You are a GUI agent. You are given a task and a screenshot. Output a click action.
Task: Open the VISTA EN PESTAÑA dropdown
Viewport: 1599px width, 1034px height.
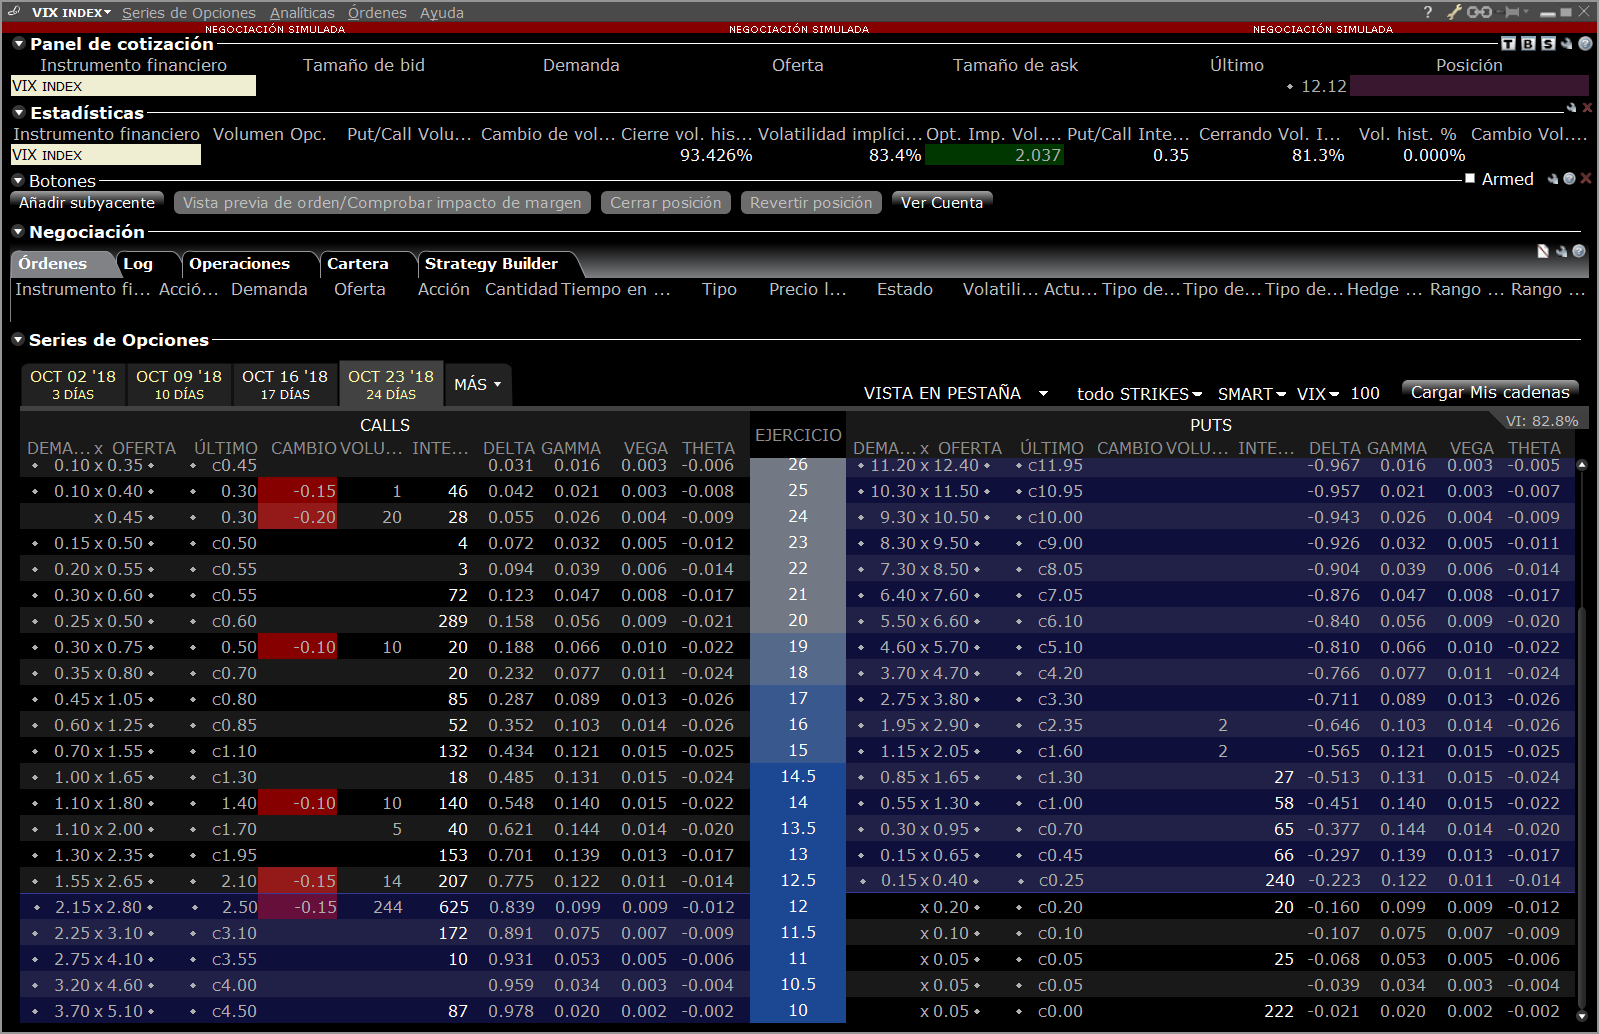[955, 393]
